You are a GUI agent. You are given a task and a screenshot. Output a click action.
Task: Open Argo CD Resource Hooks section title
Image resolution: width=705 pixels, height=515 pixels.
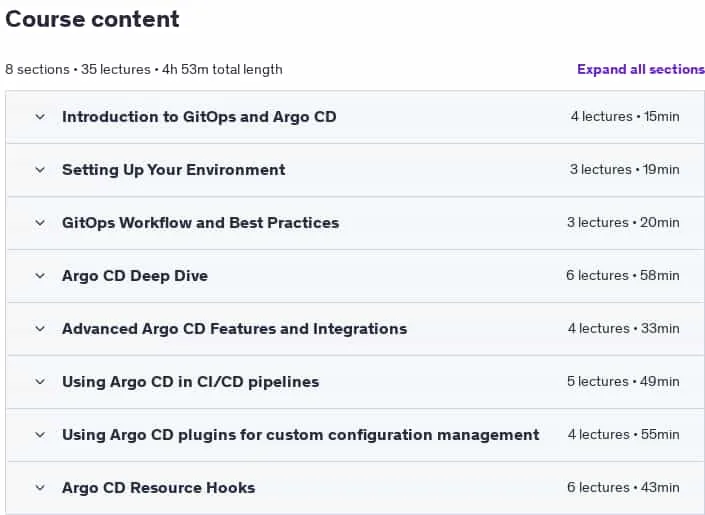[x=159, y=488]
